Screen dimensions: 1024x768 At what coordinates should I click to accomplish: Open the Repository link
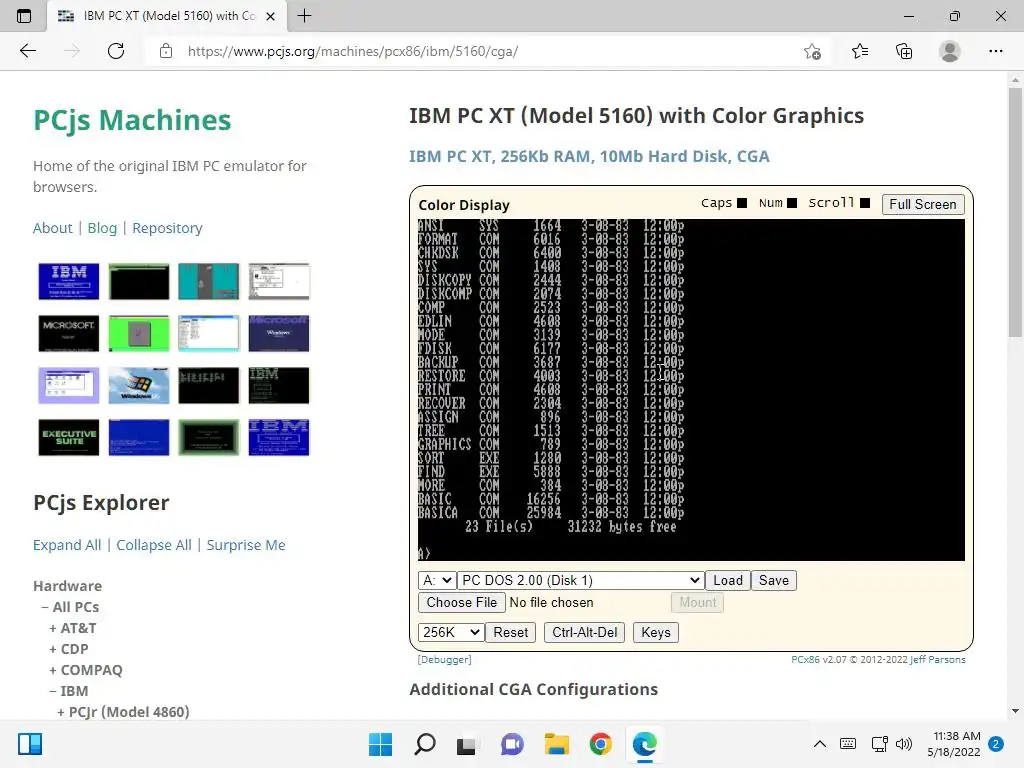point(167,228)
